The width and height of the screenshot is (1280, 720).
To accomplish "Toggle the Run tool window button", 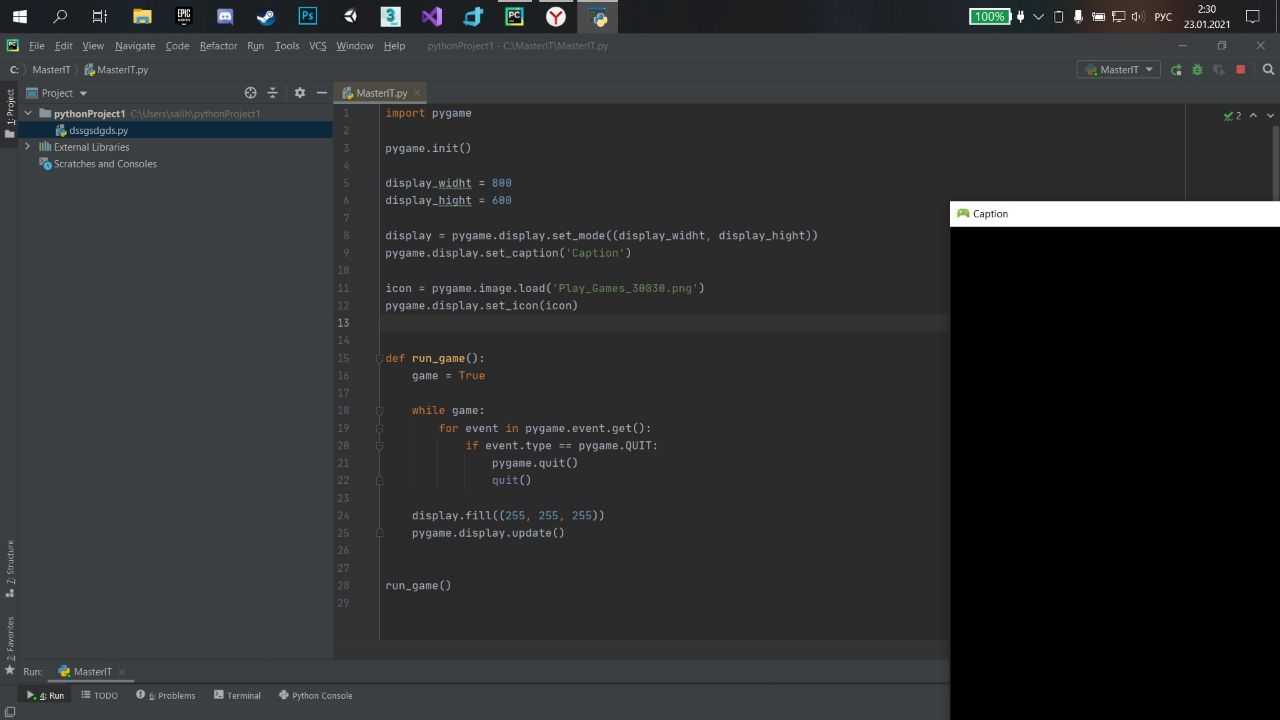I will tap(46, 695).
